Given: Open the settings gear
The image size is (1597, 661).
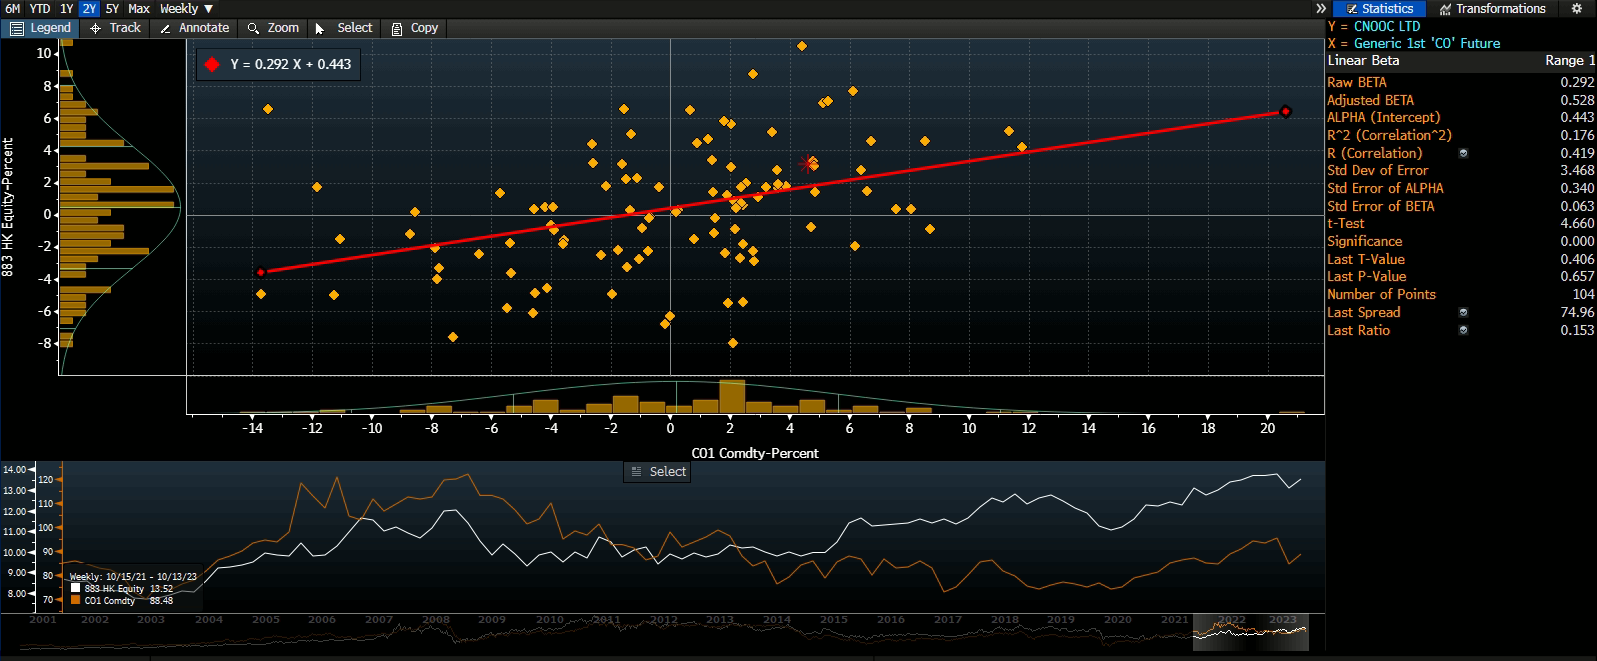Looking at the screenshot, I should click(x=1577, y=8).
